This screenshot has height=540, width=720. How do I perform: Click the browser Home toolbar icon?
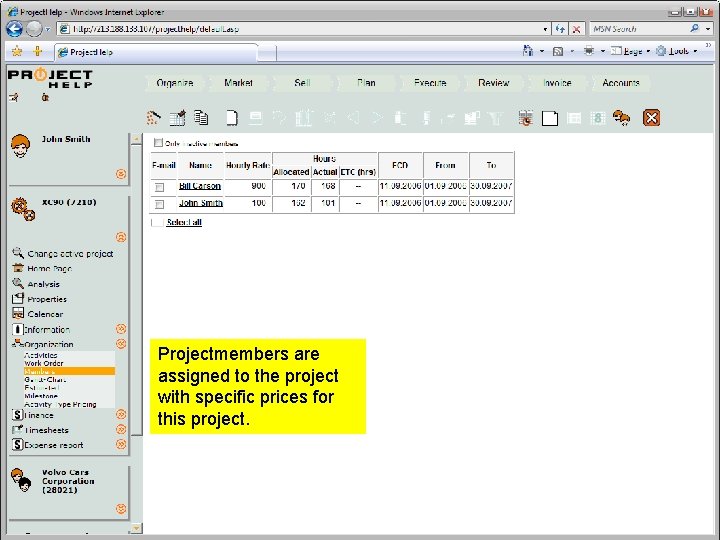click(528, 51)
